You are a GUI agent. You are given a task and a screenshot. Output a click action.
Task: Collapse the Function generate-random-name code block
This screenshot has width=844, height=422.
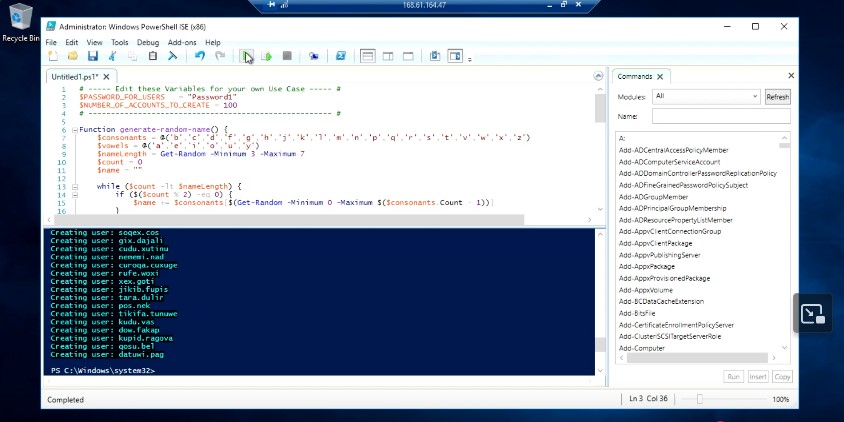74,130
